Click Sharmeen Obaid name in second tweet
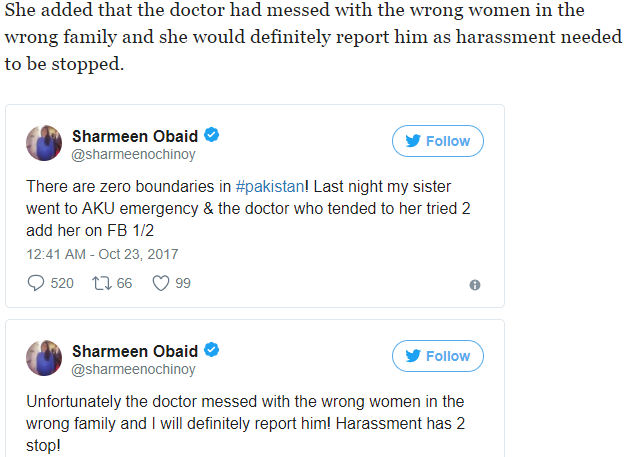 pyautogui.click(x=135, y=350)
